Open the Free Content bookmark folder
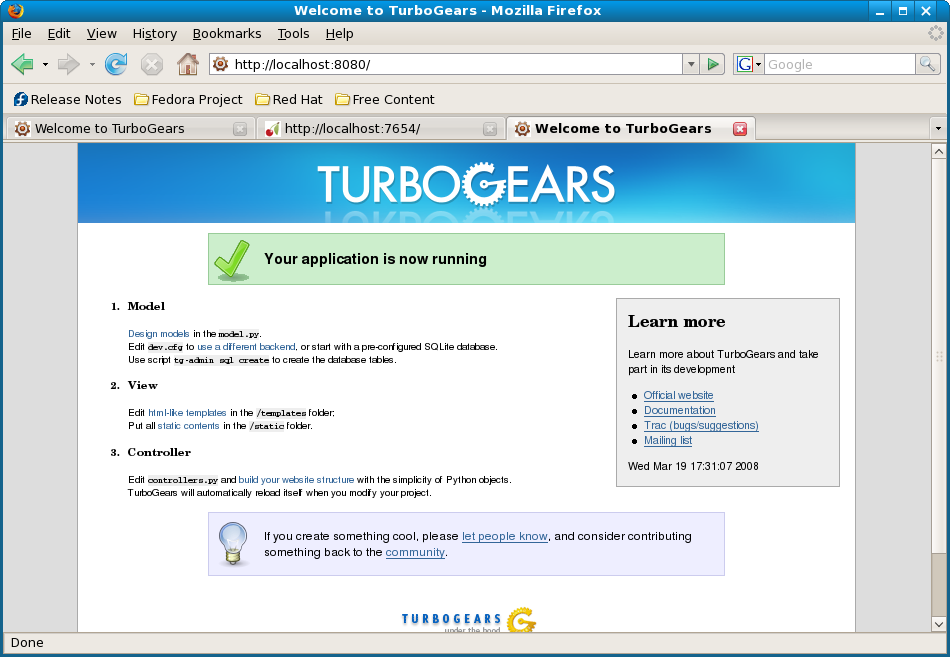This screenshot has height=657, width=950. click(385, 99)
